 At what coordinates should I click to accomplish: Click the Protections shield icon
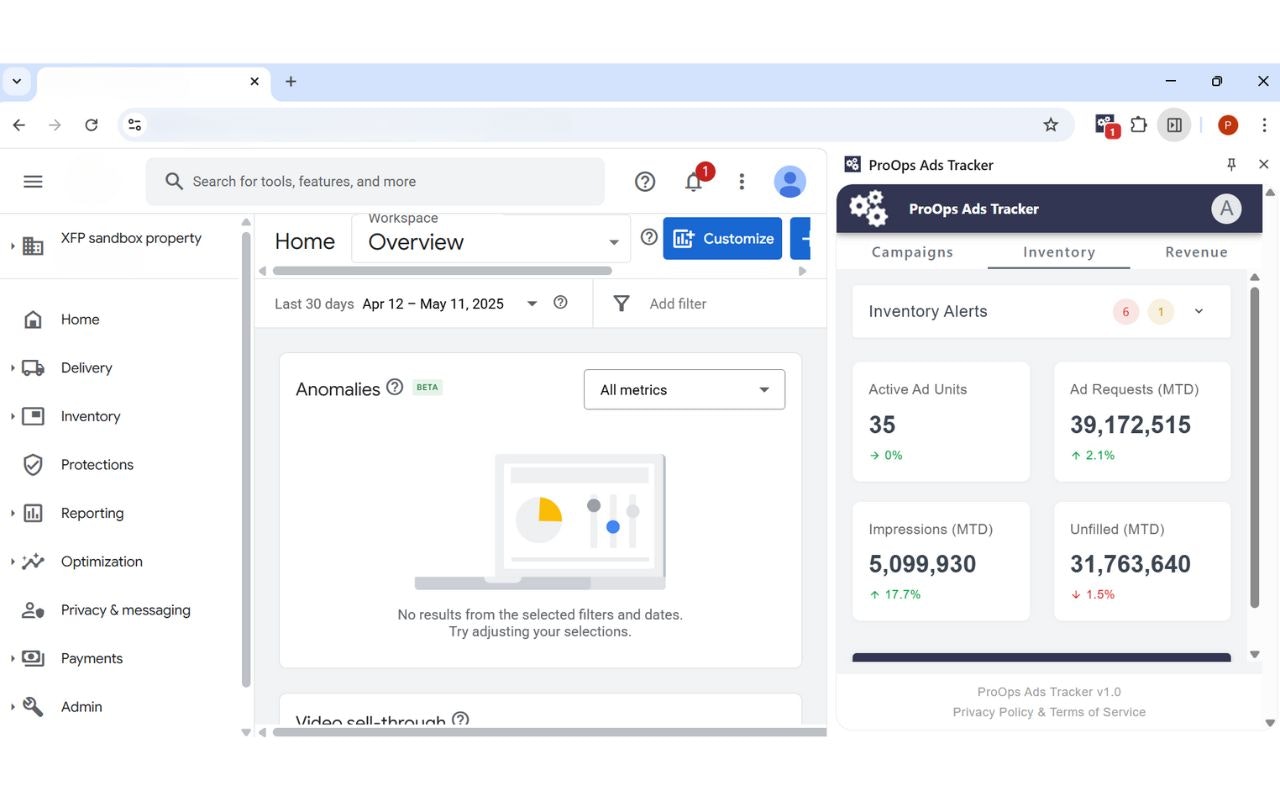pos(33,465)
